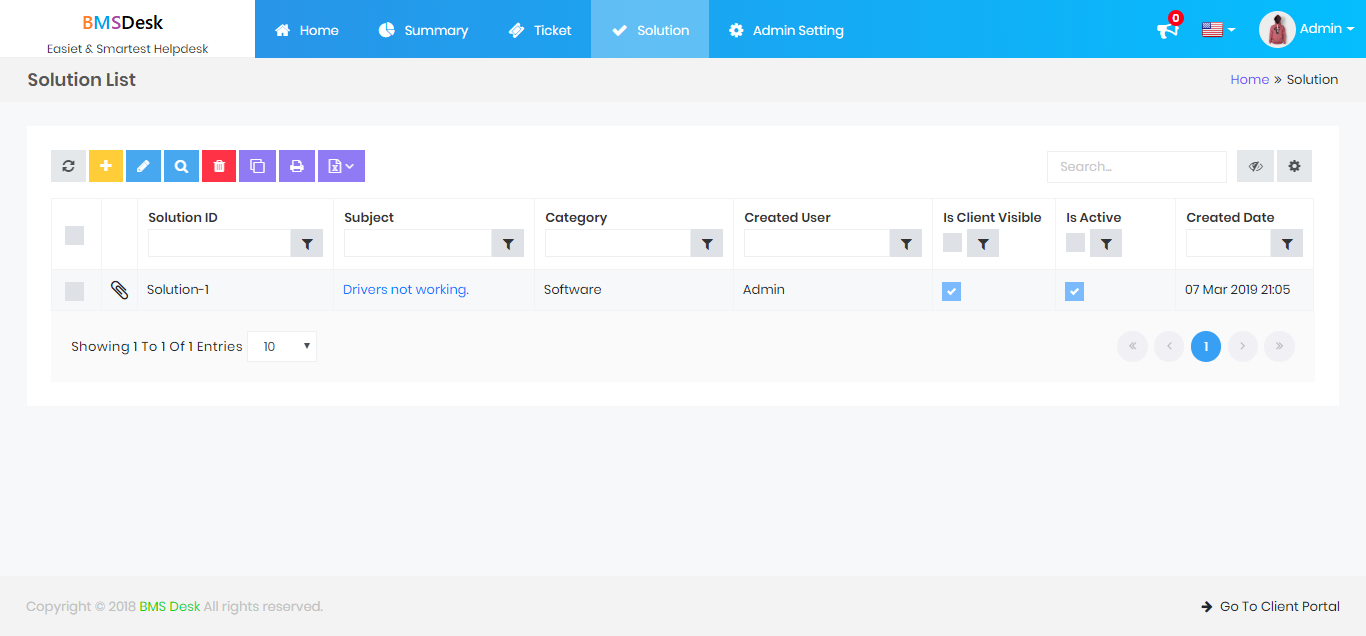Click the pencil edit icon
1366x636 pixels.
pos(143,166)
